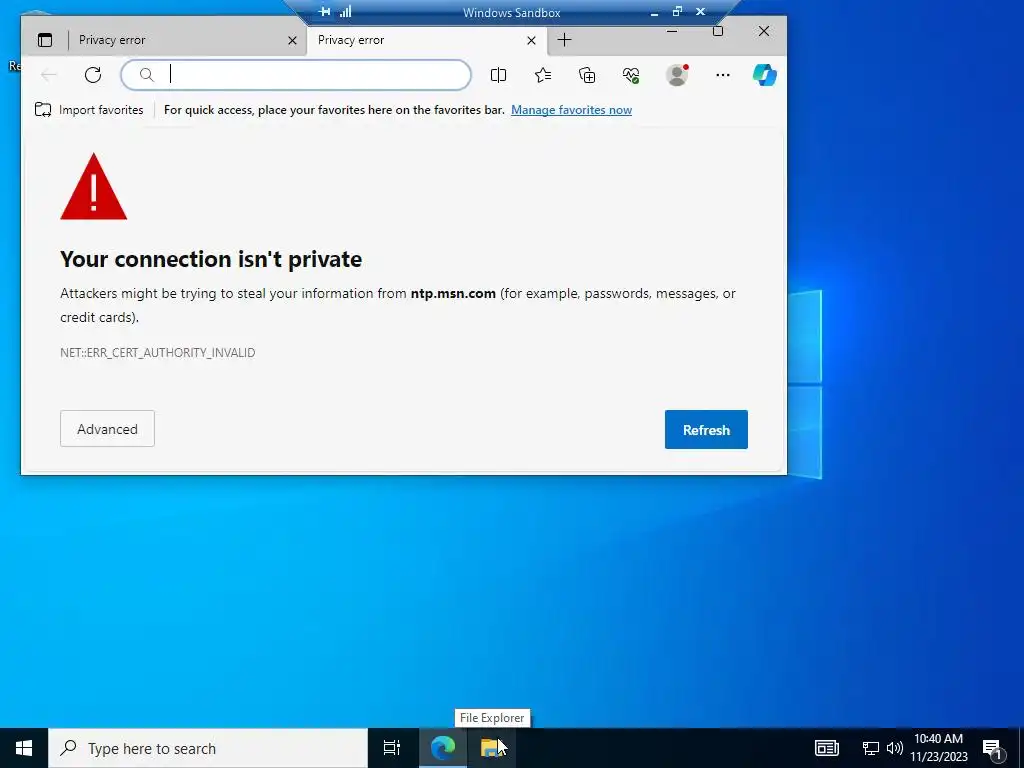Click the ntp.msn.com domain text
1024x768 pixels.
pos(453,293)
